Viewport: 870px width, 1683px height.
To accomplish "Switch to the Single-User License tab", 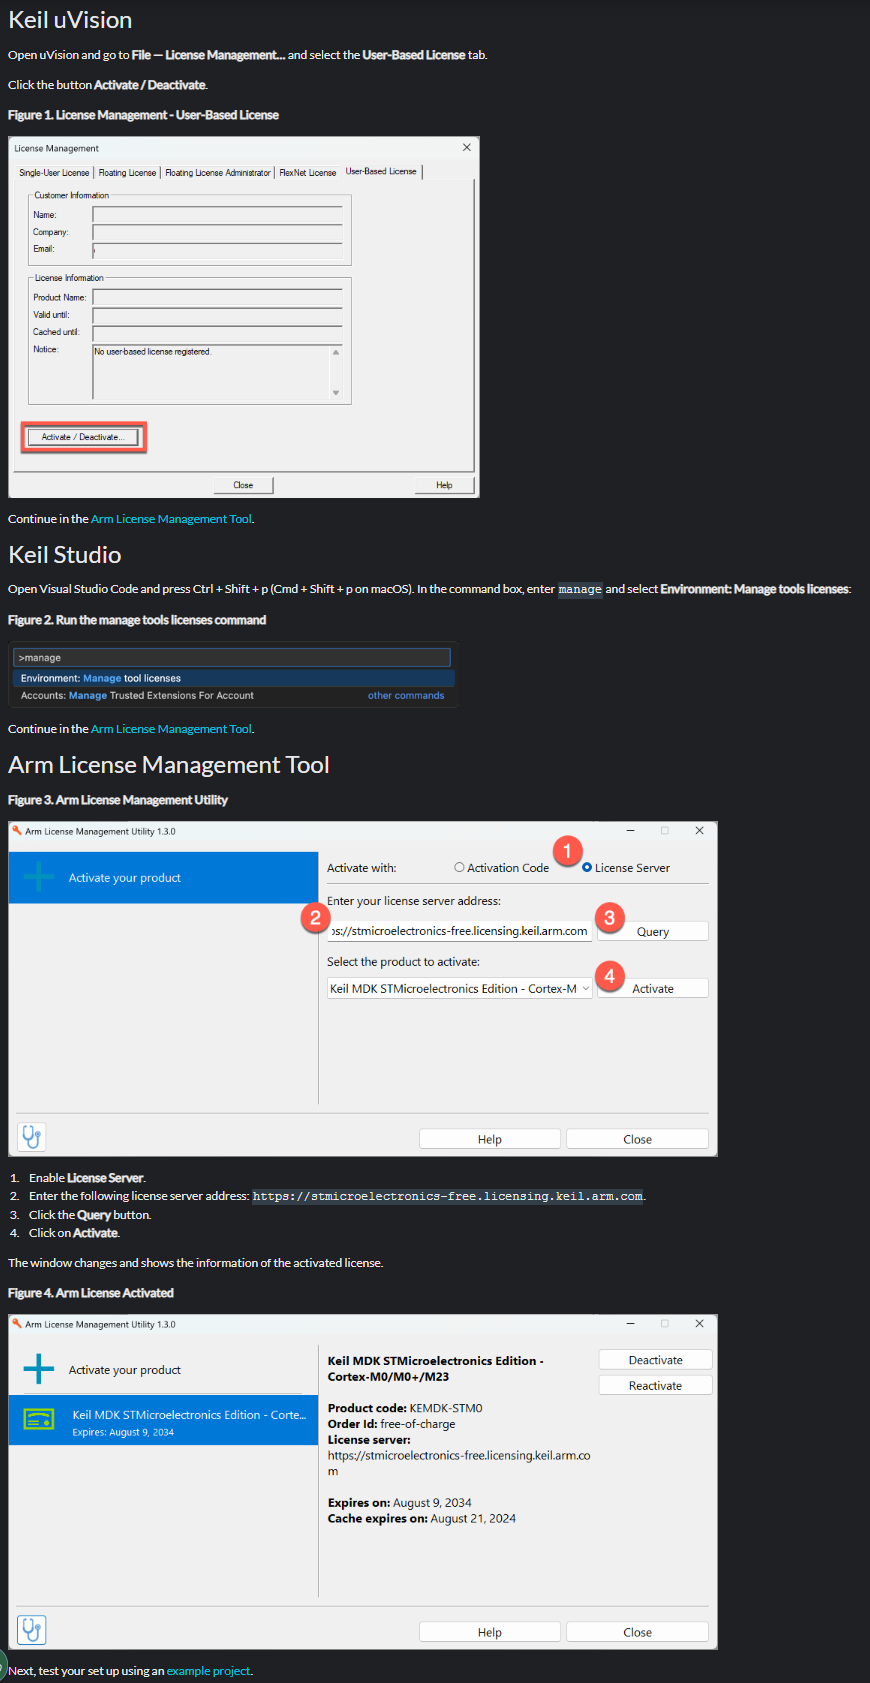I will [x=54, y=173].
